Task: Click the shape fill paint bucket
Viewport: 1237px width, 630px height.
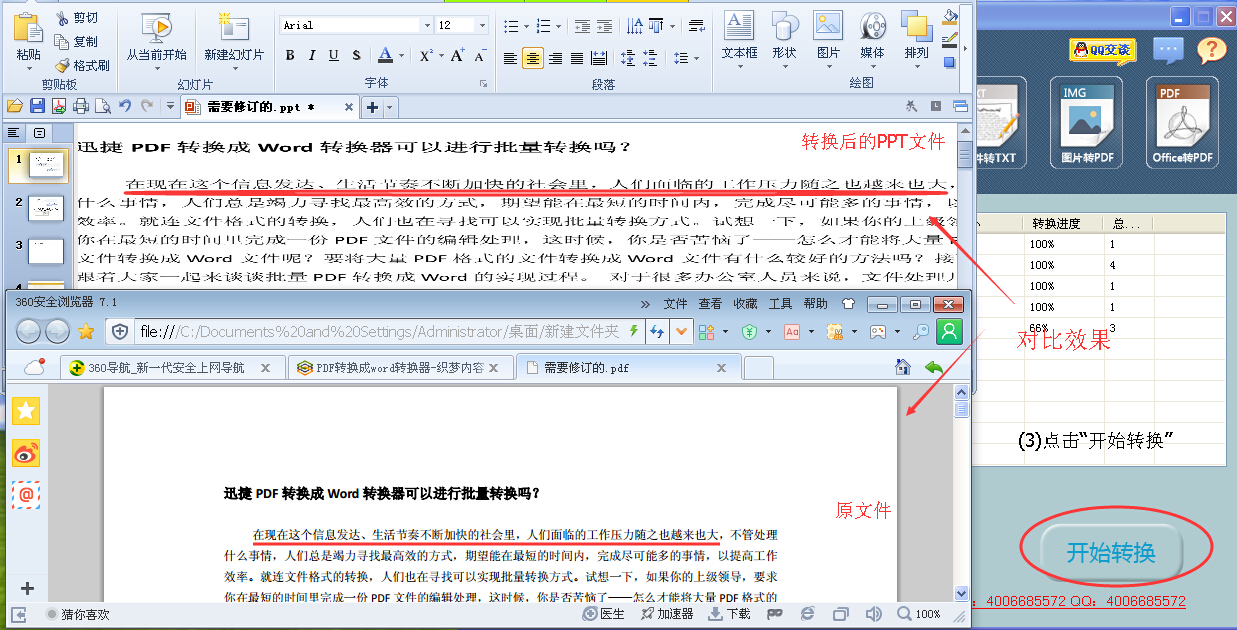Action: (x=950, y=17)
